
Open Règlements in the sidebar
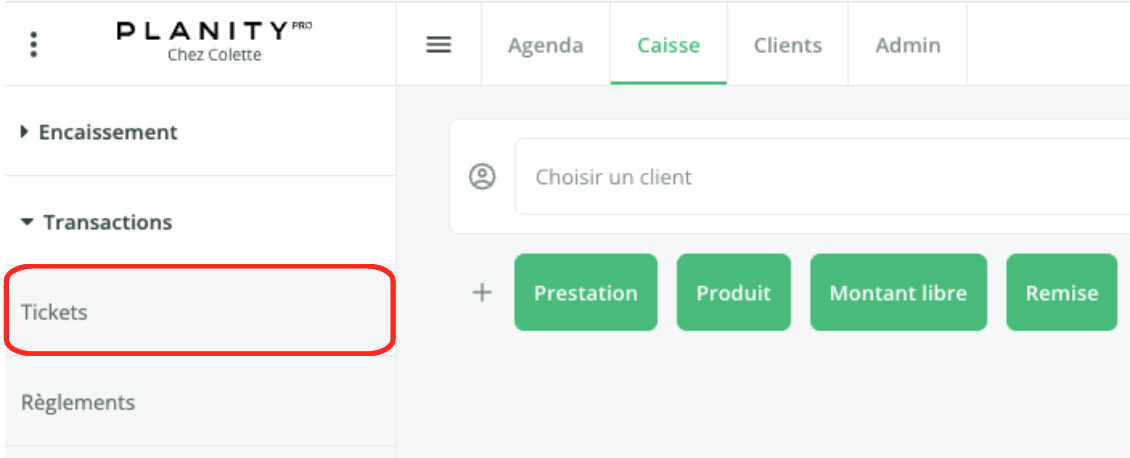[x=200, y=402]
